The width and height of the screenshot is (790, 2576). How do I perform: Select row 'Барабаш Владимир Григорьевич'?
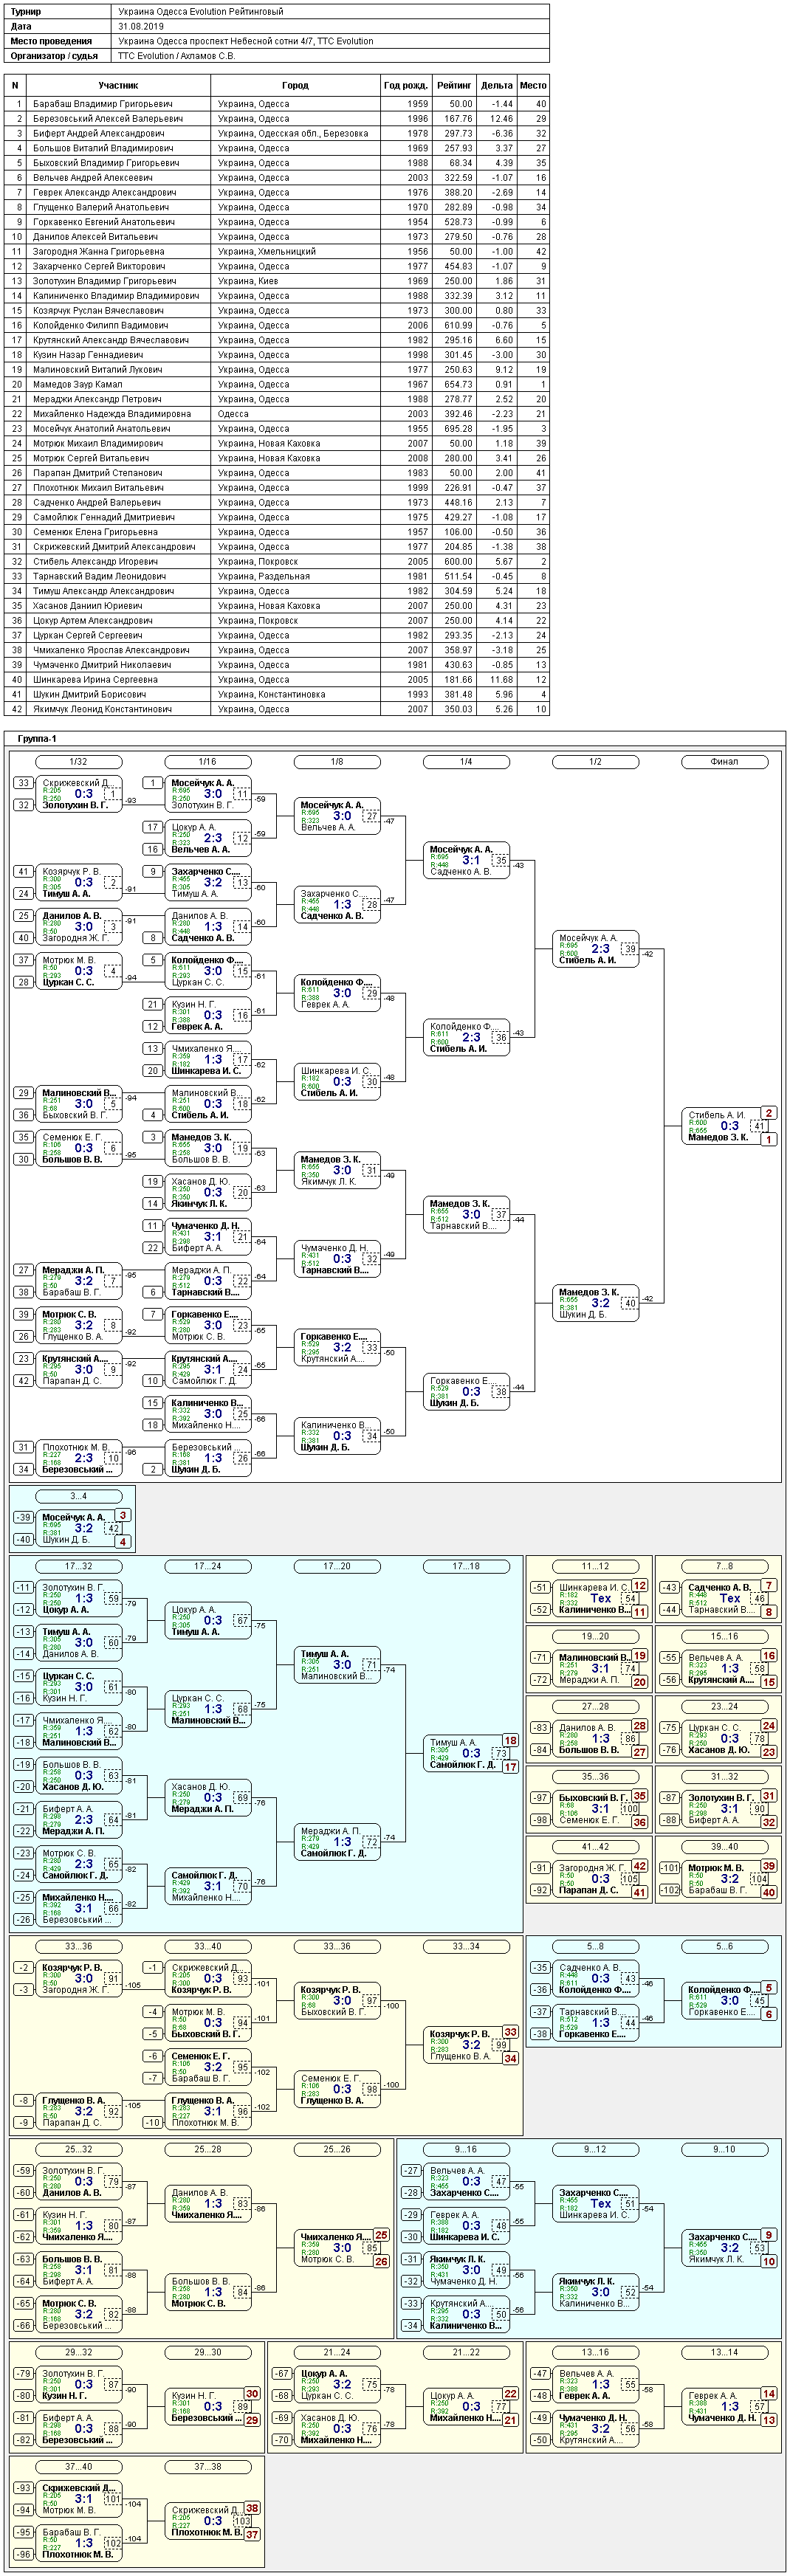click(x=277, y=104)
